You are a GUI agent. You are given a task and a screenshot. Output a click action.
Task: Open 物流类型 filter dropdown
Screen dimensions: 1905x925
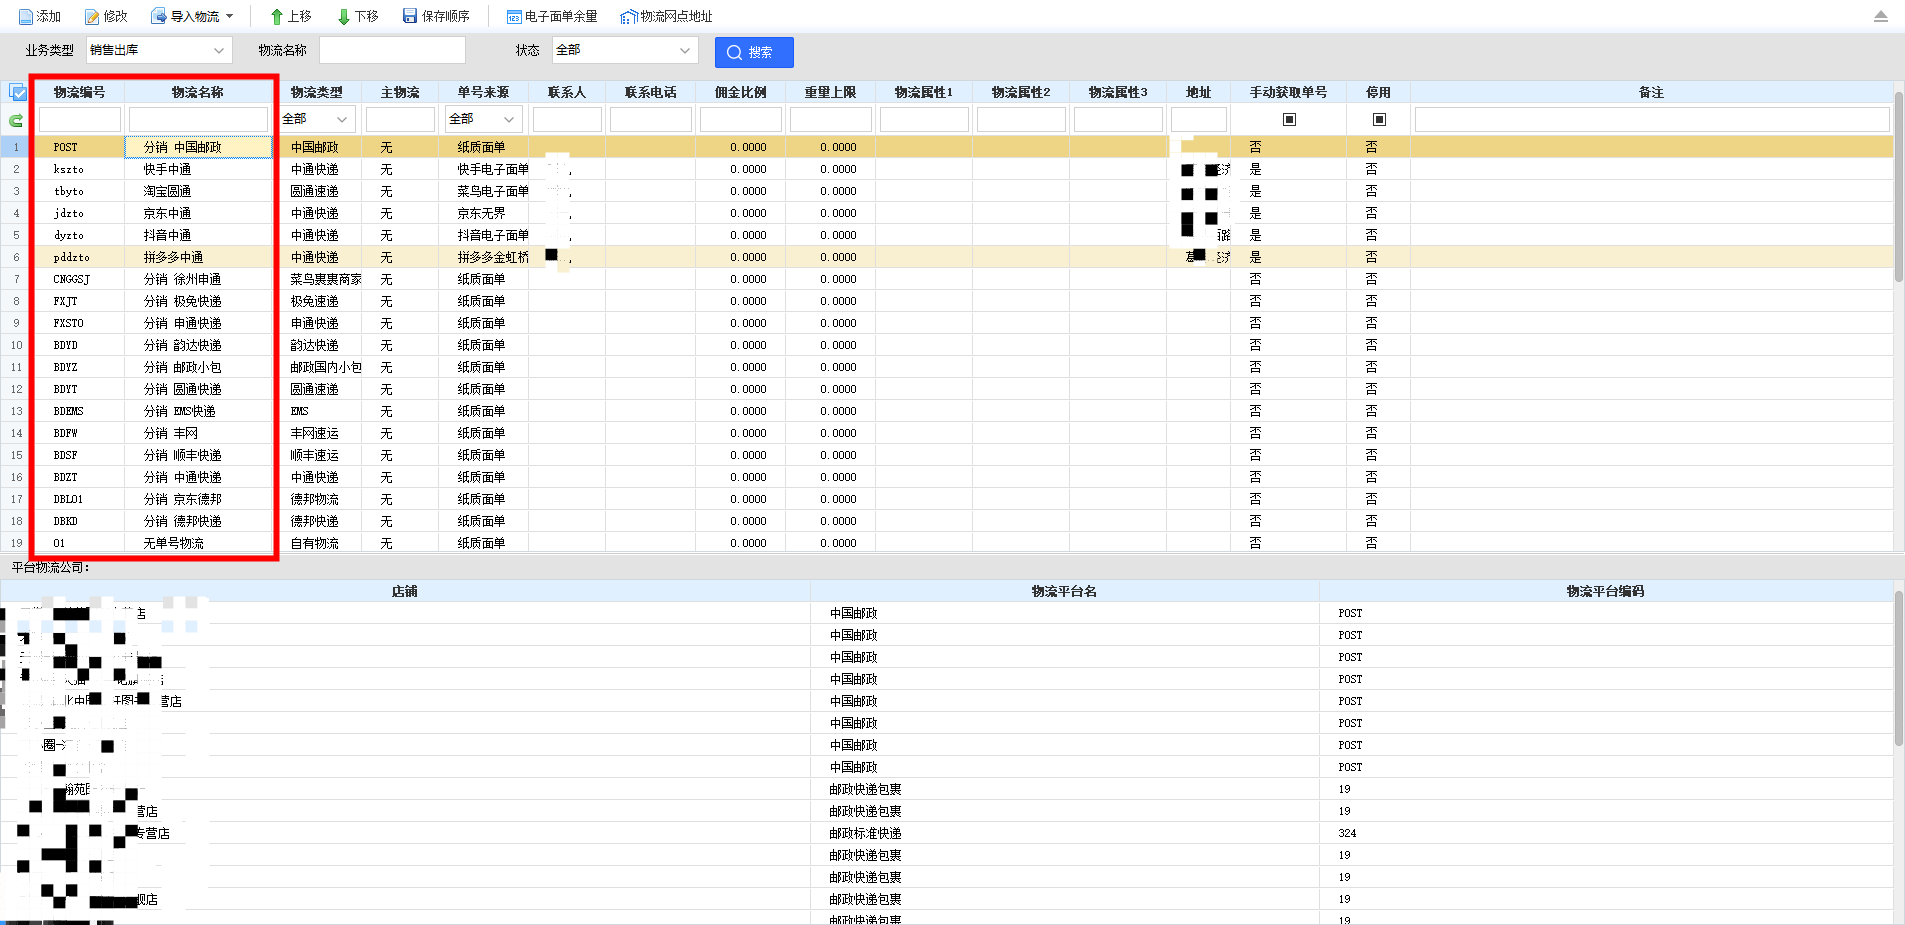(317, 119)
